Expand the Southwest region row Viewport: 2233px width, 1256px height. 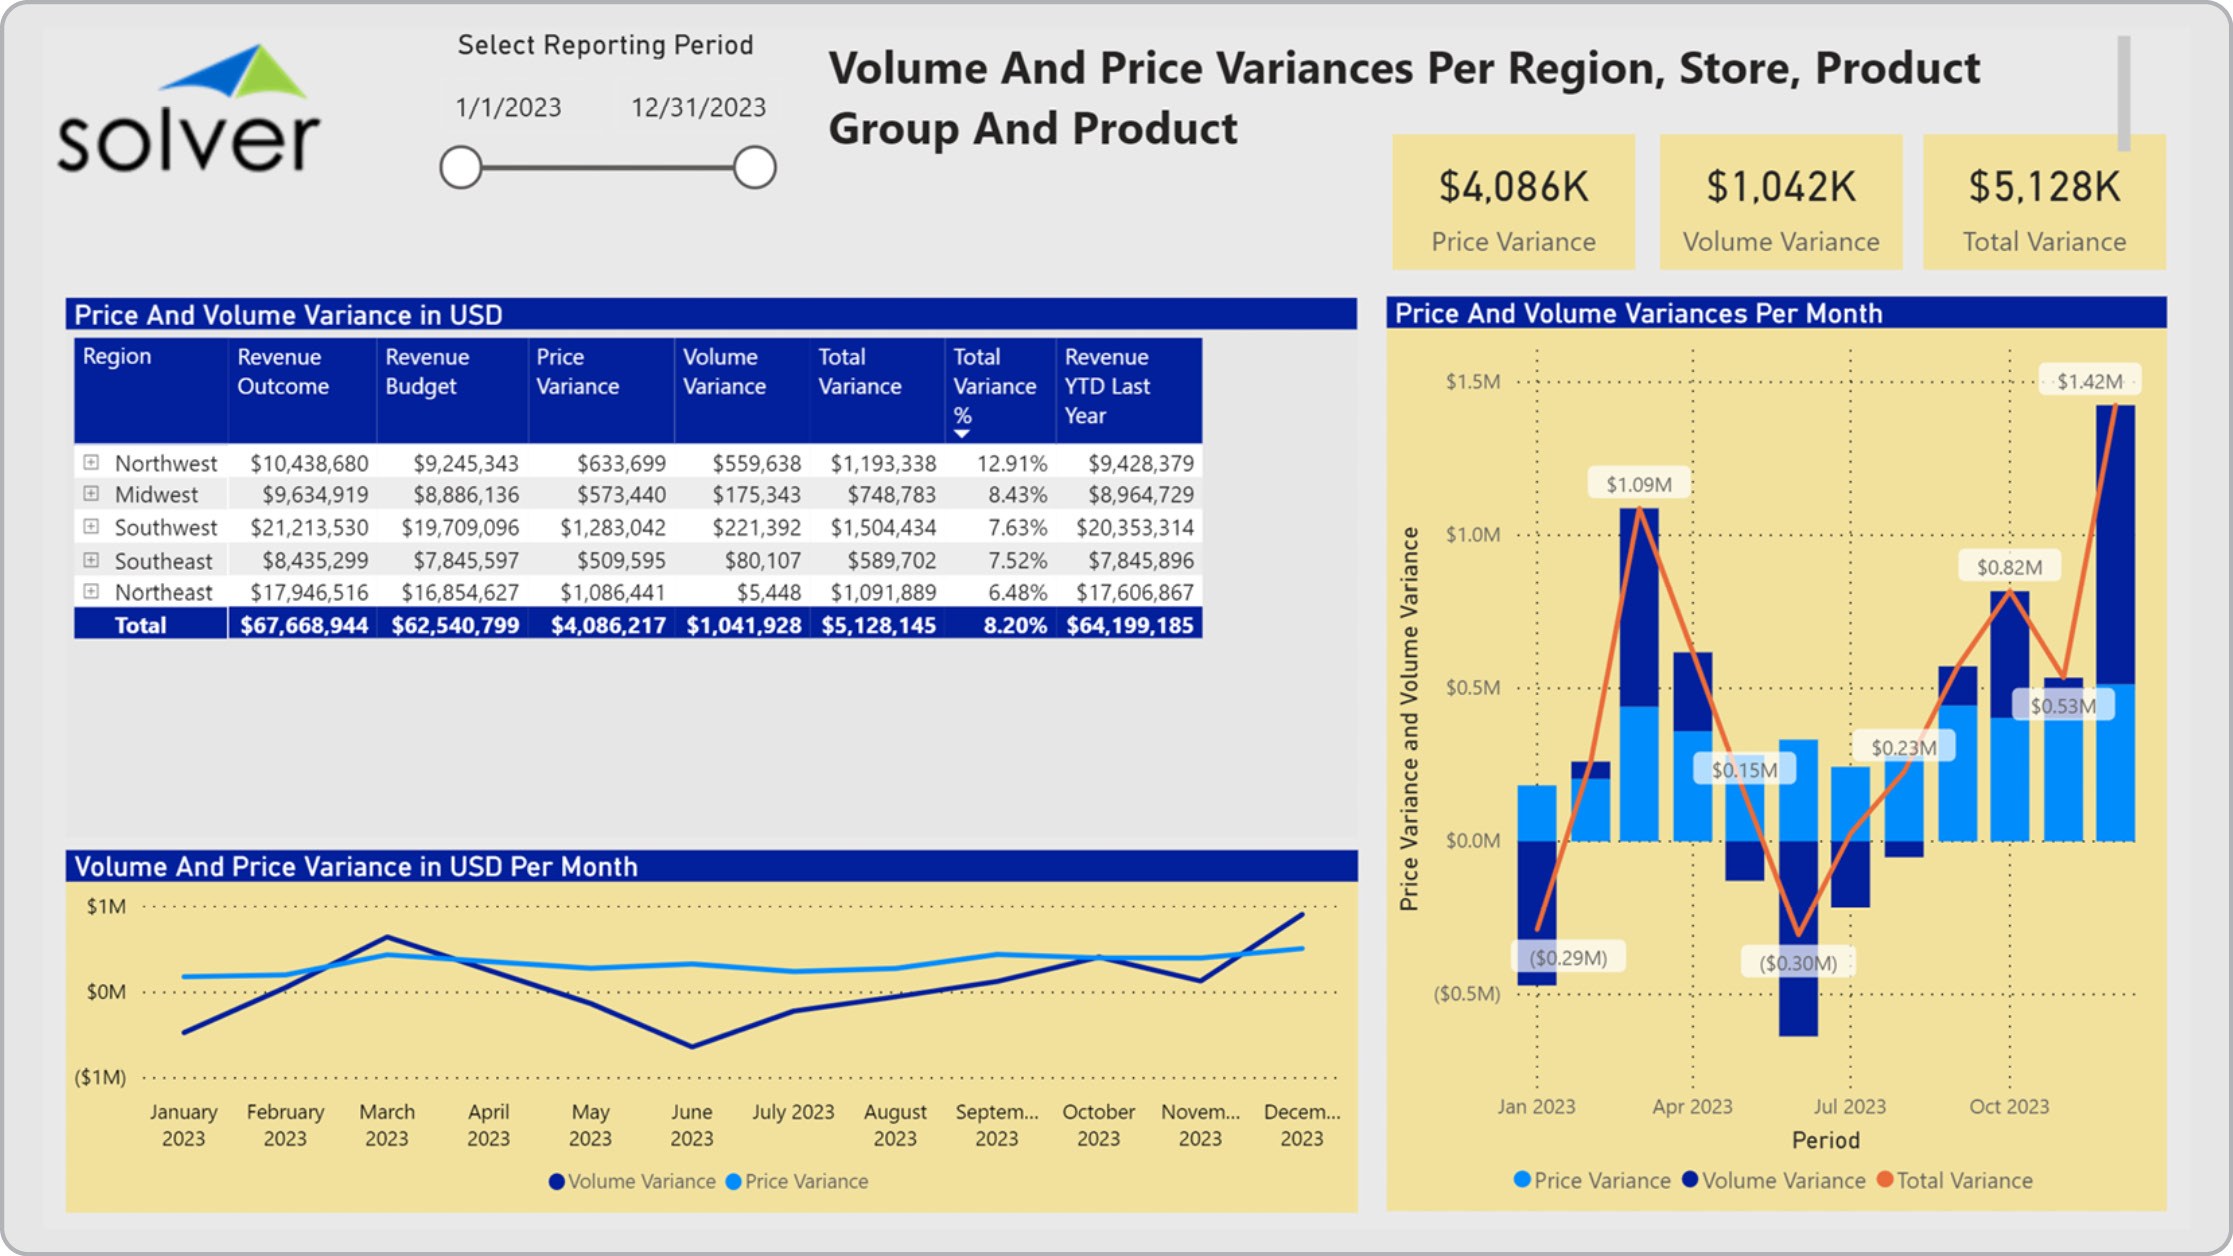tap(91, 526)
